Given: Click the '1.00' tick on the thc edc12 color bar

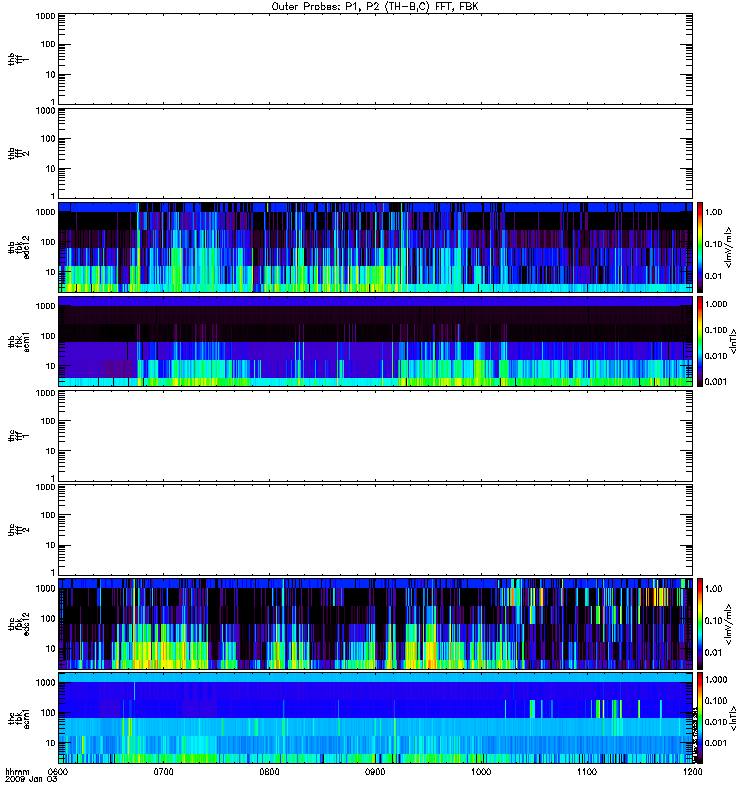Looking at the screenshot, I should [x=713, y=589].
